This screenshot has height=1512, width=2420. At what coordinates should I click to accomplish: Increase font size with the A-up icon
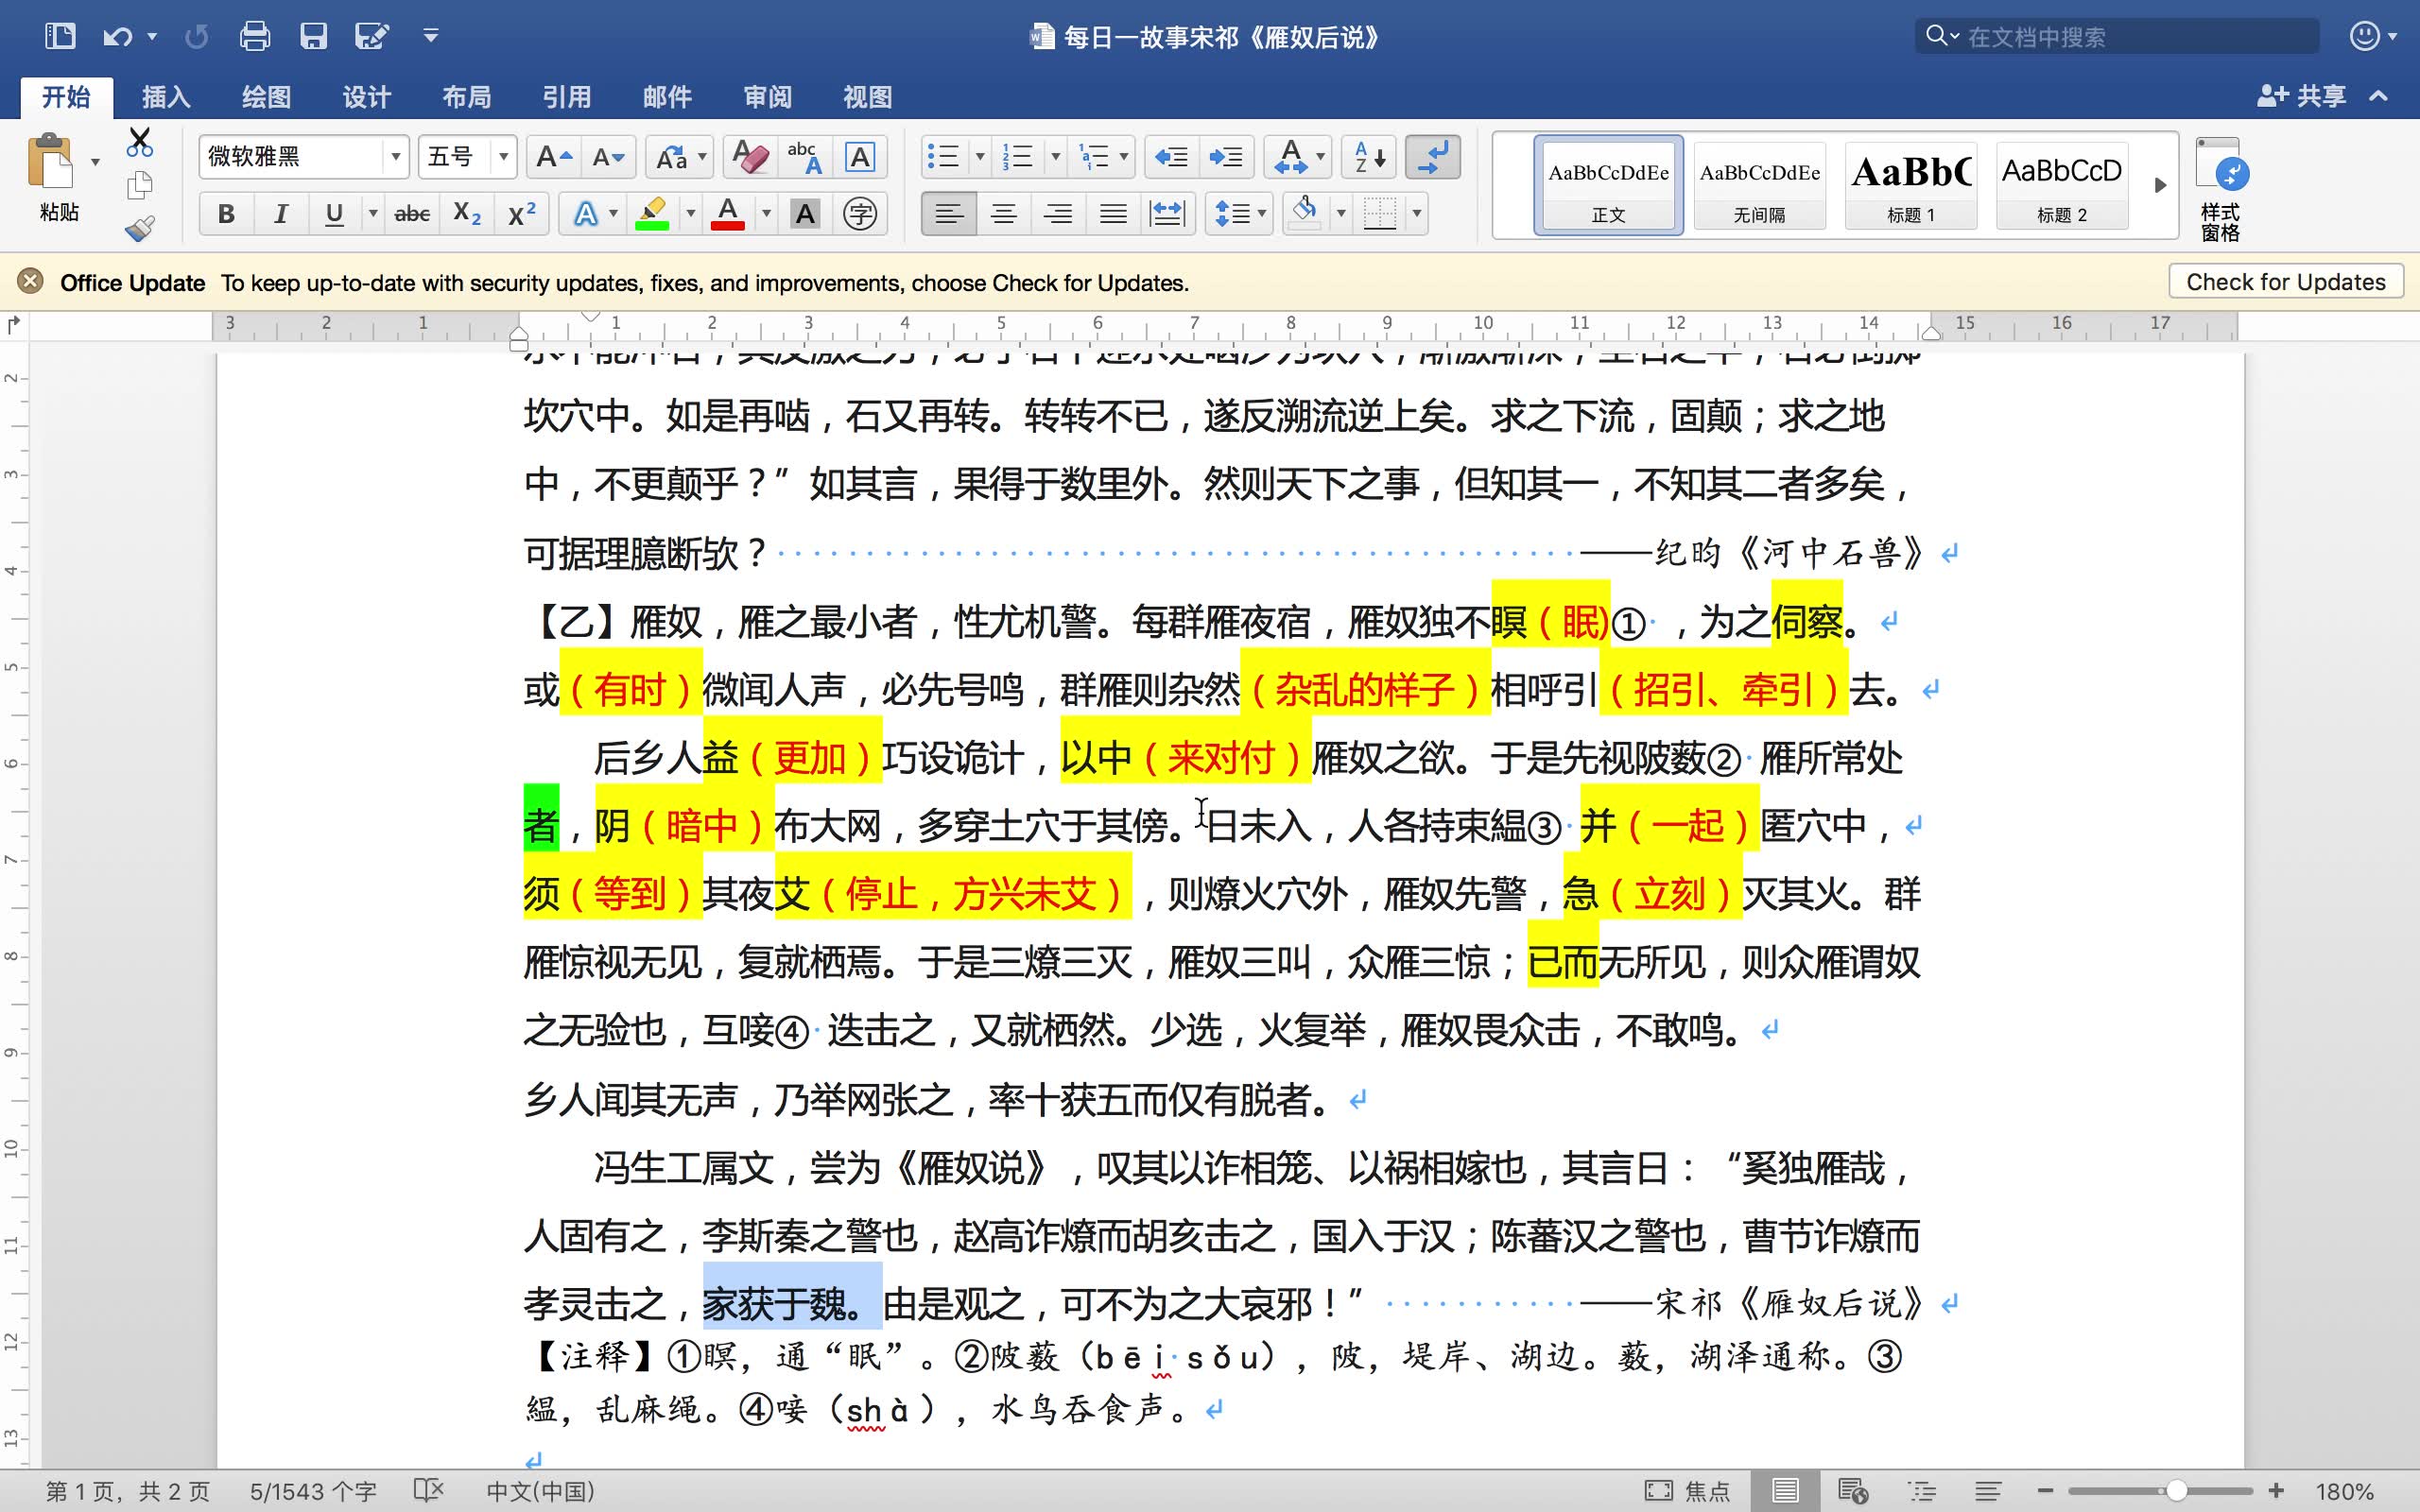tap(553, 157)
